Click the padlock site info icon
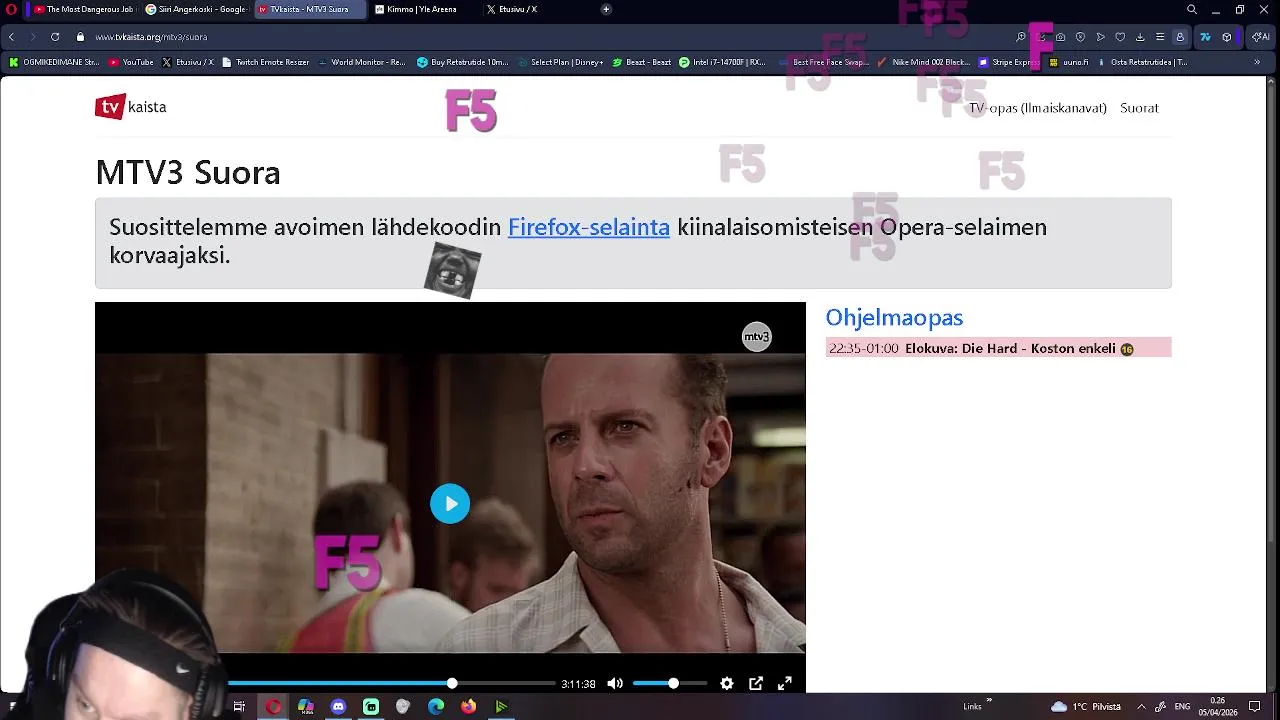Image resolution: width=1280 pixels, height=720 pixels. point(81,37)
